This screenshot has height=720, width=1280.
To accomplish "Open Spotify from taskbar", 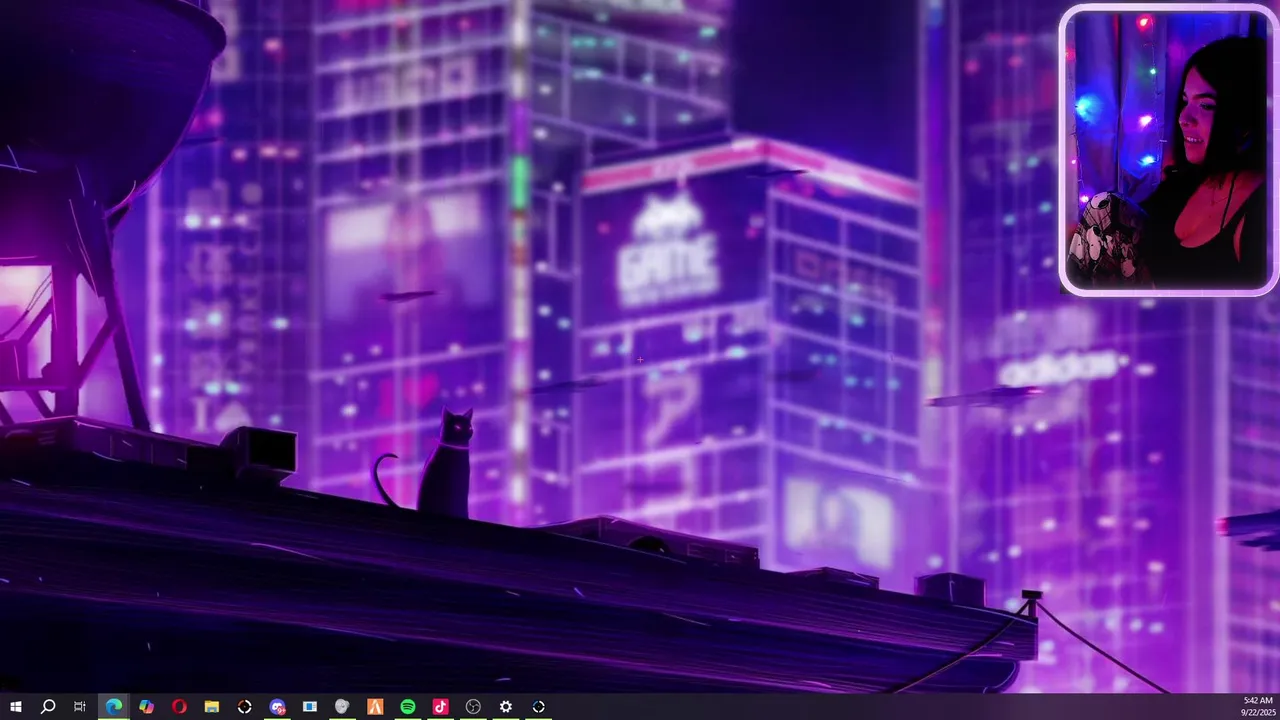I will click(408, 707).
